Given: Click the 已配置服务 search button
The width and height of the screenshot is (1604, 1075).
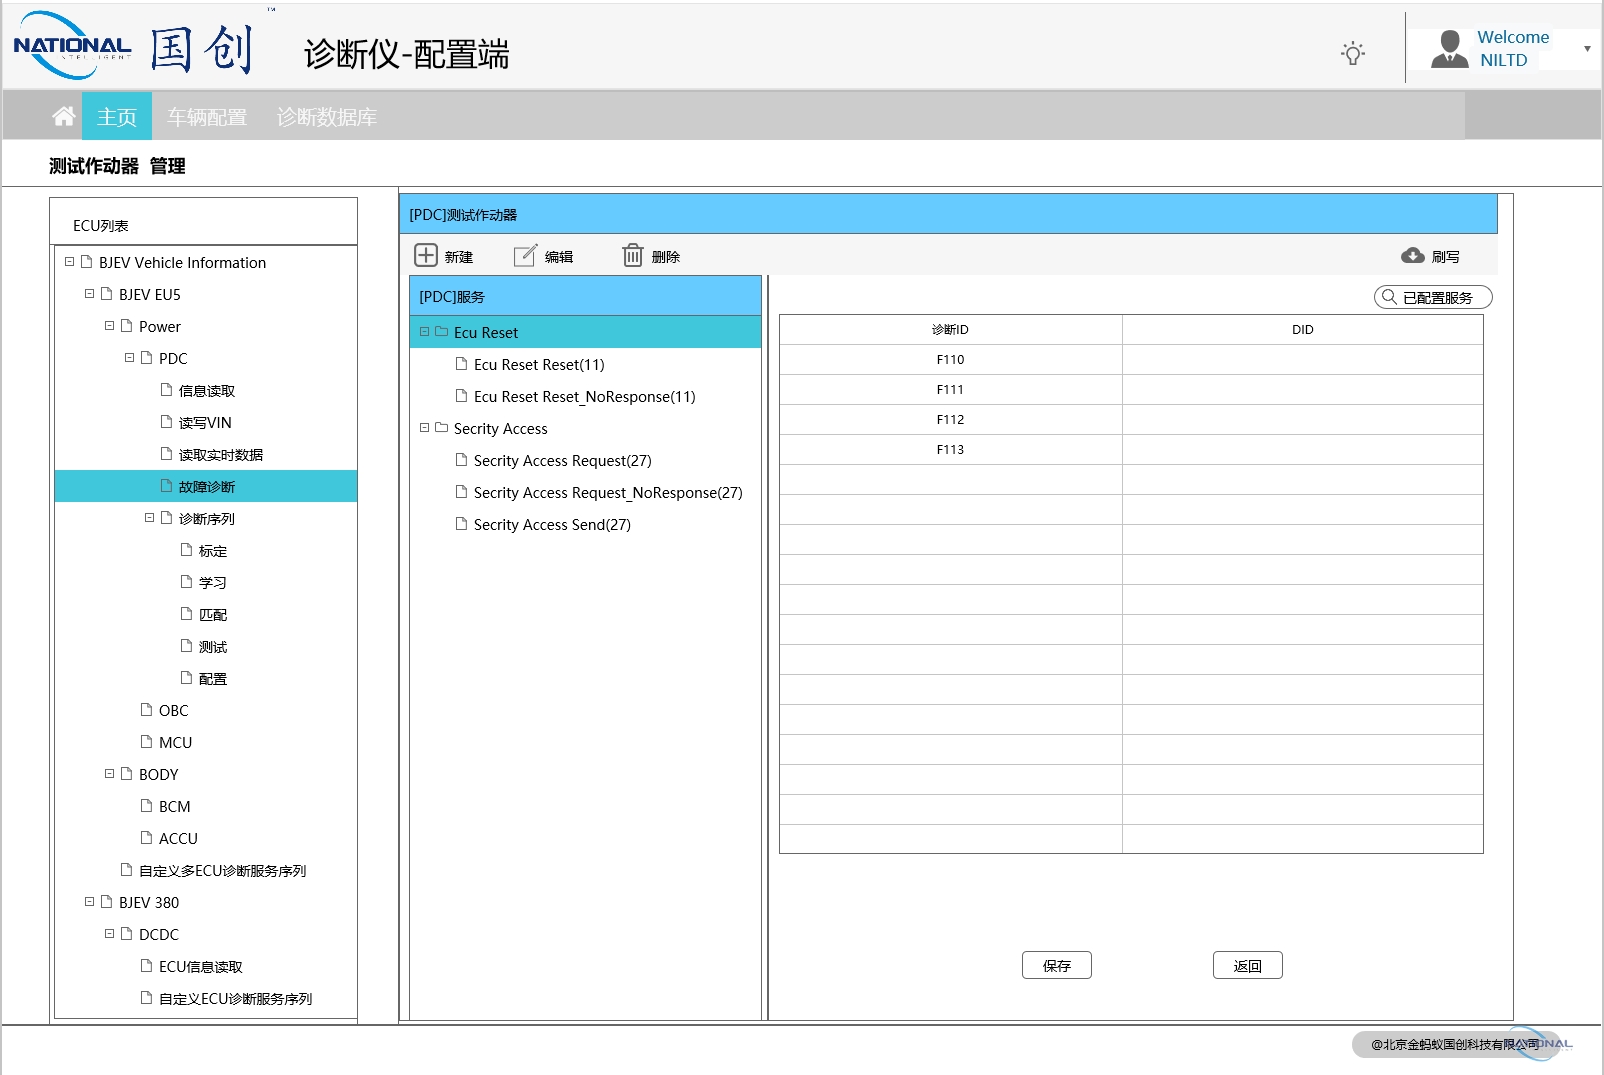Looking at the screenshot, I should tap(1432, 297).
